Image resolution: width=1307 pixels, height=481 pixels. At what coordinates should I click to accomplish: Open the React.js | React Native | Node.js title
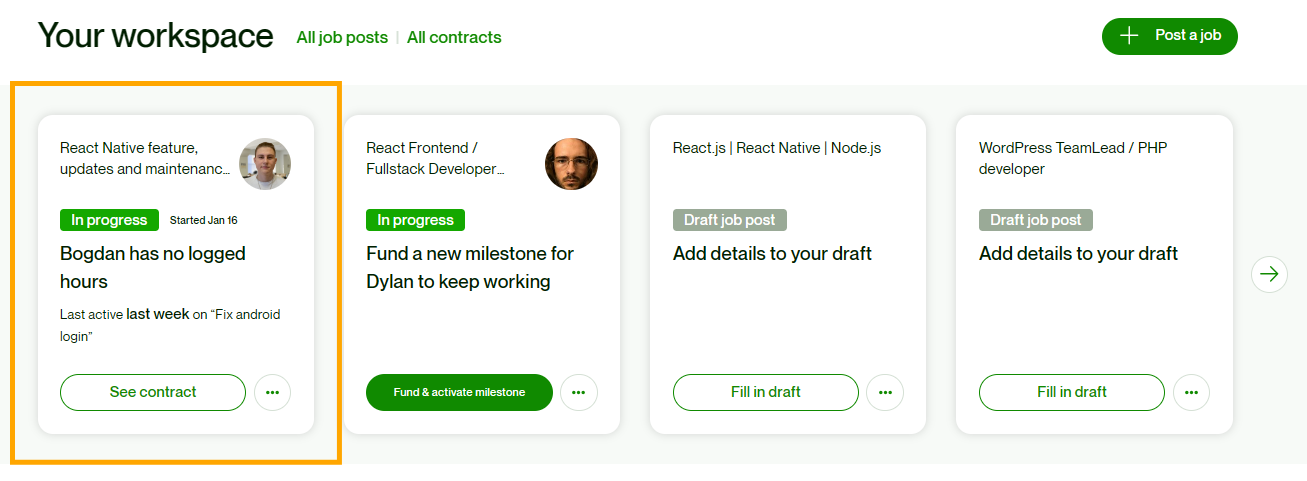click(776, 149)
